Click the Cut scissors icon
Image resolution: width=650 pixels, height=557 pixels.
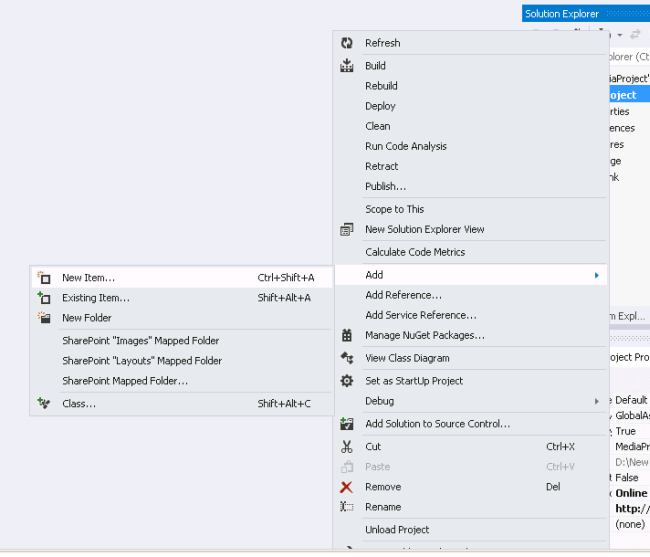click(347, 447)
